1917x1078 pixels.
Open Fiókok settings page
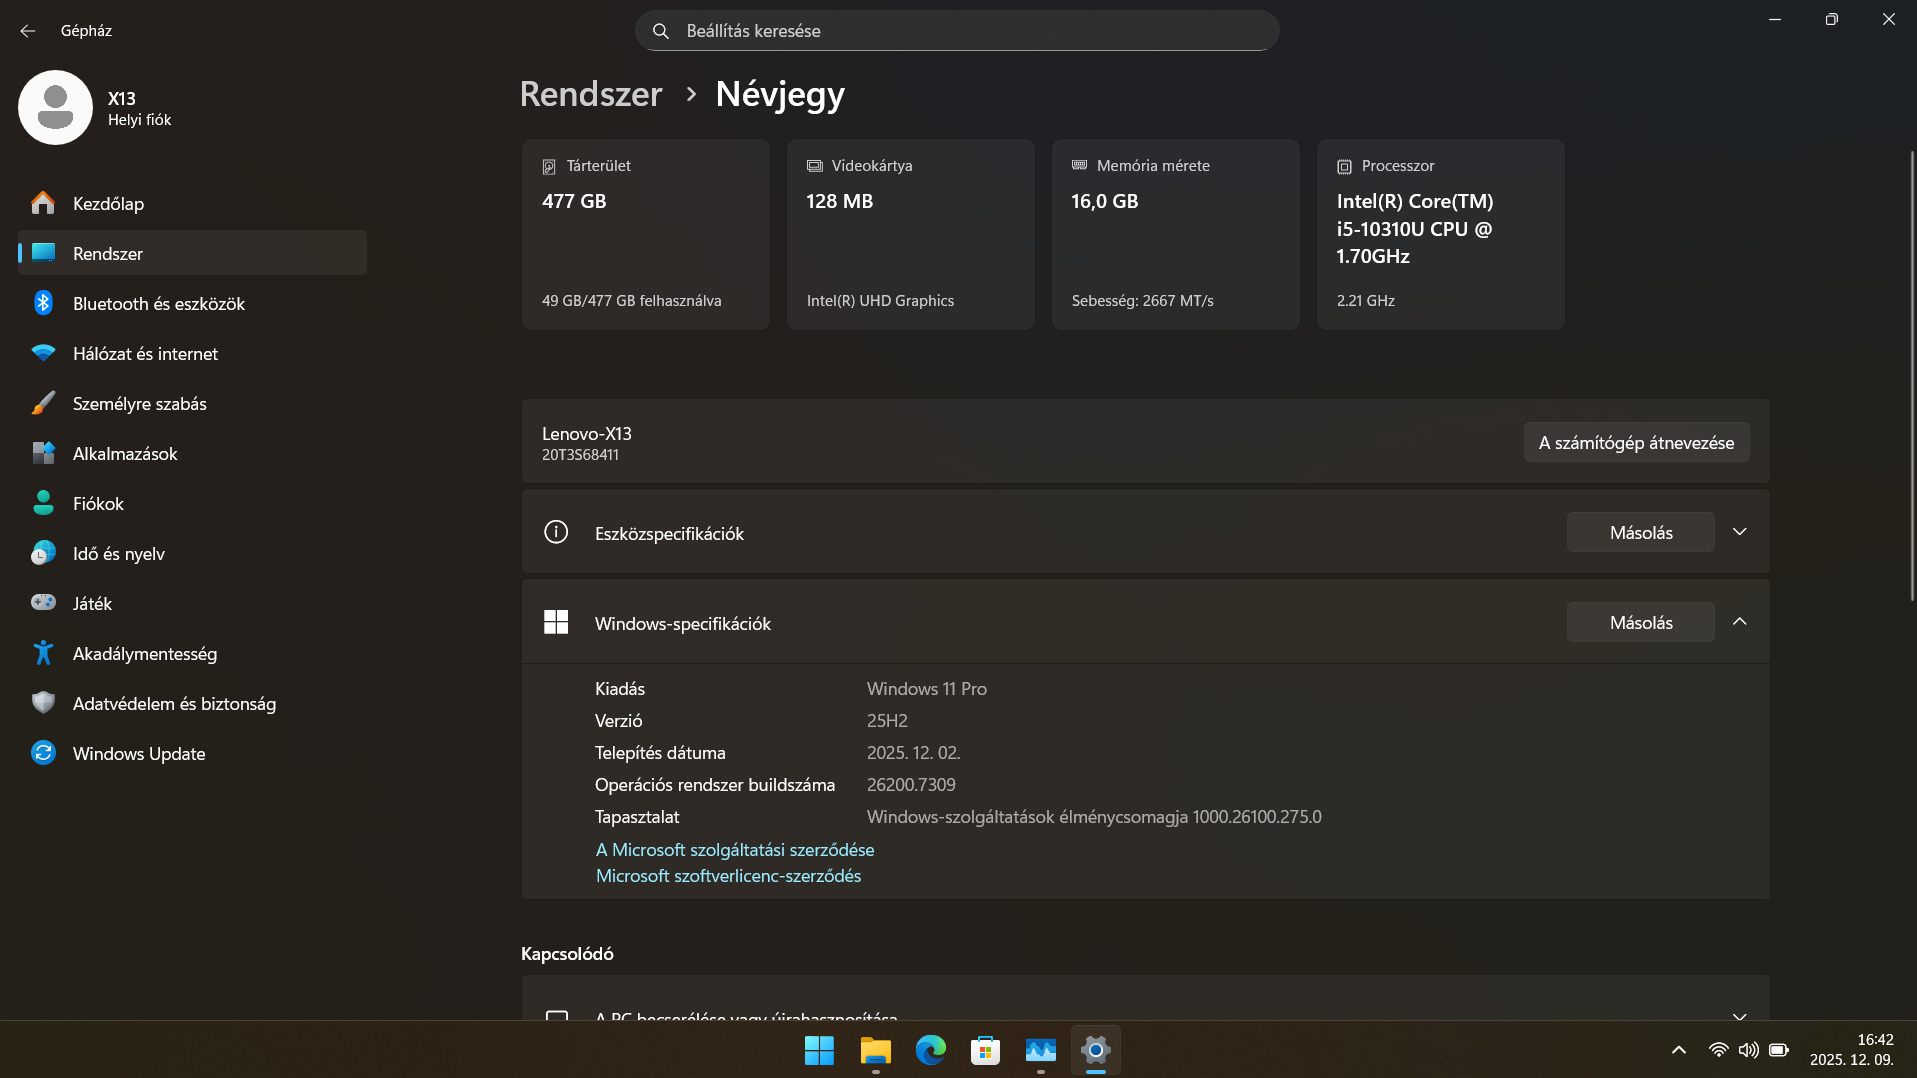click(192, 503)
